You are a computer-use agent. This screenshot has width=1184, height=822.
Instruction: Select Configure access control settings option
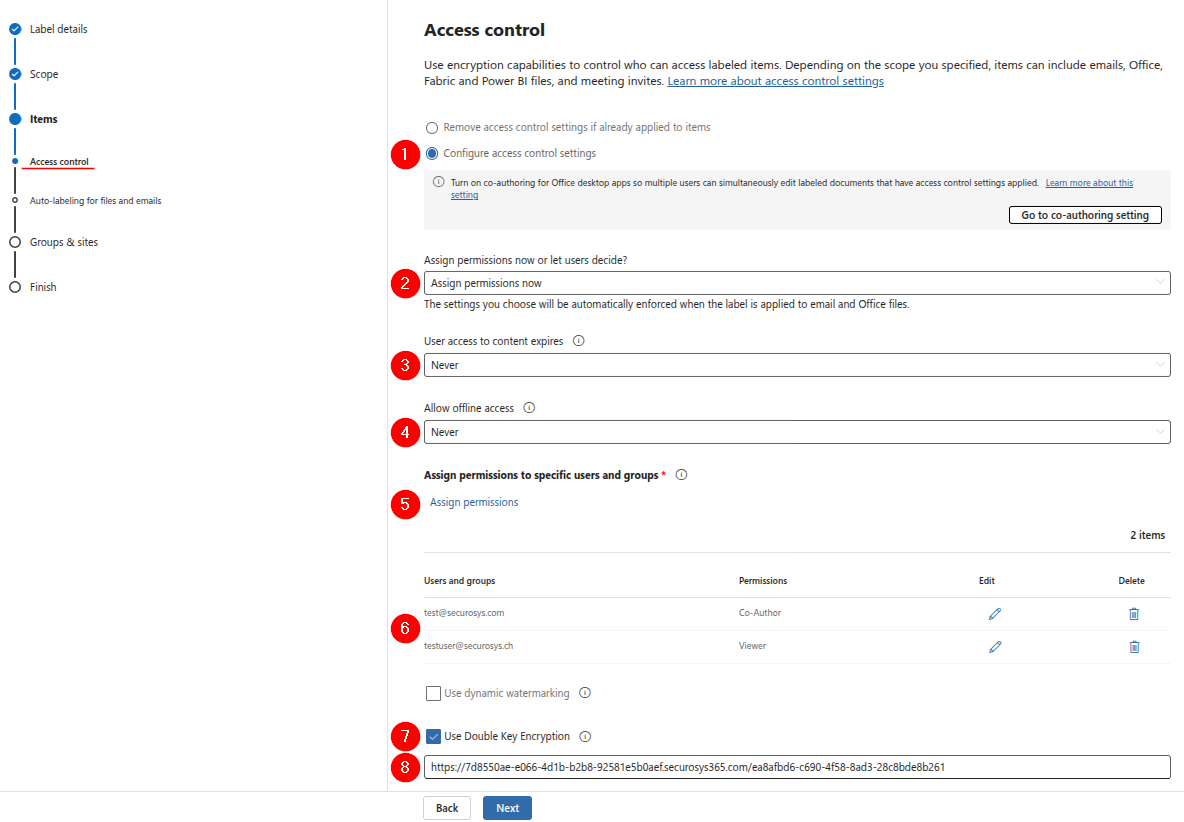click(x=432, y=154)
